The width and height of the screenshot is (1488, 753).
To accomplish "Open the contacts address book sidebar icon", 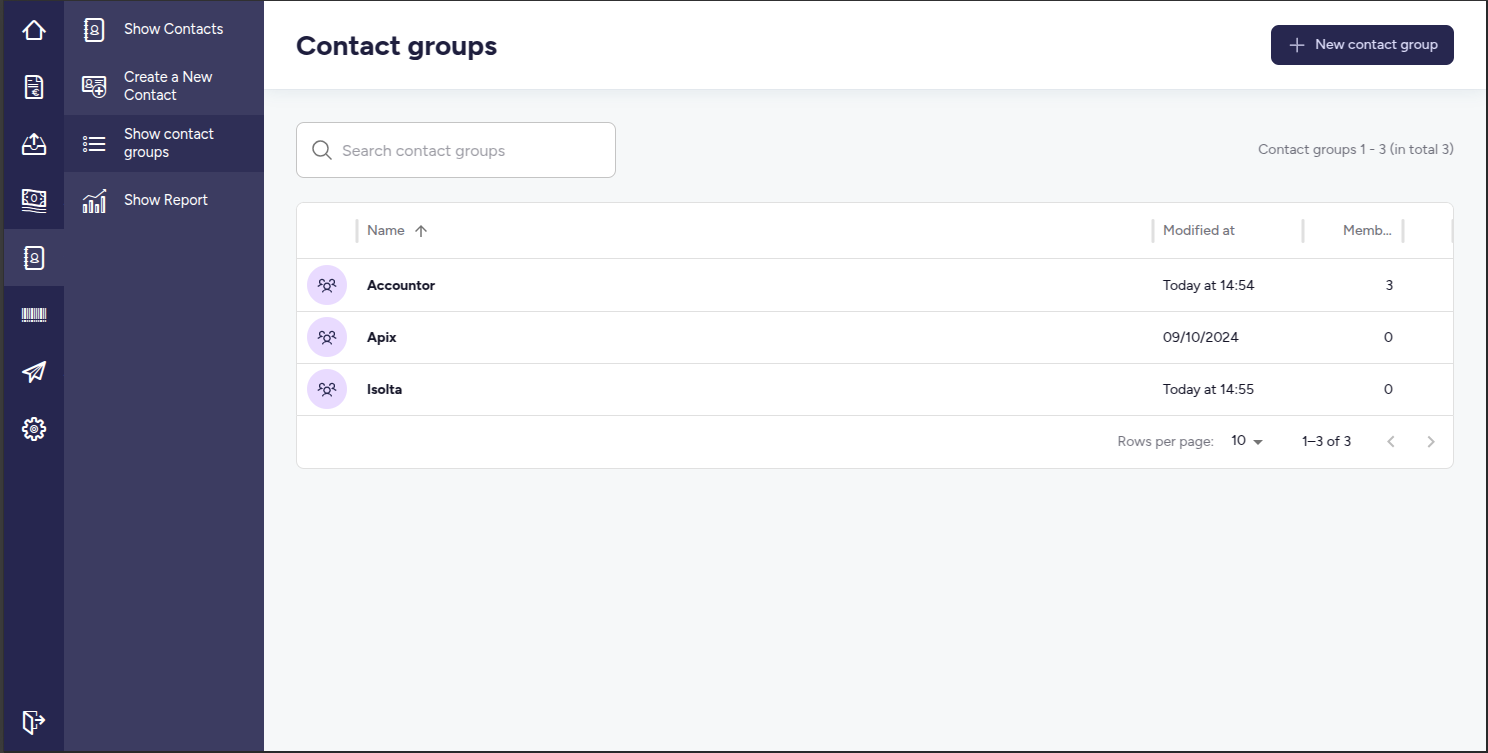I will coord(34,258).
